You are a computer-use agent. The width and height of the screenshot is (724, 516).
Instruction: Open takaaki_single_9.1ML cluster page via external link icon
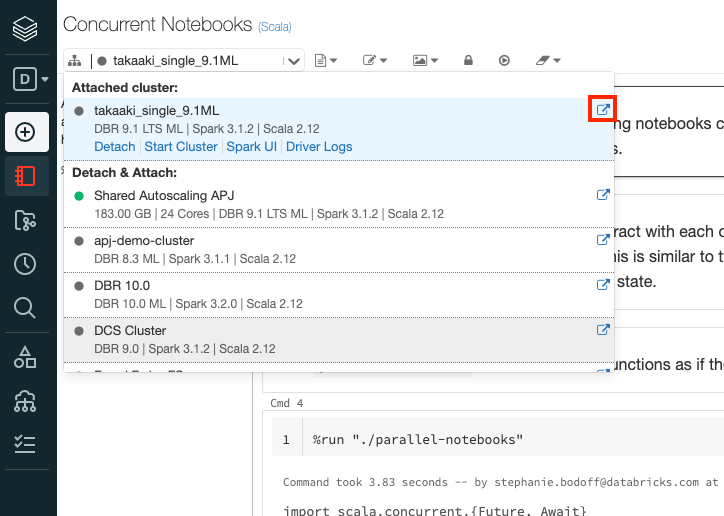point(603,109)
